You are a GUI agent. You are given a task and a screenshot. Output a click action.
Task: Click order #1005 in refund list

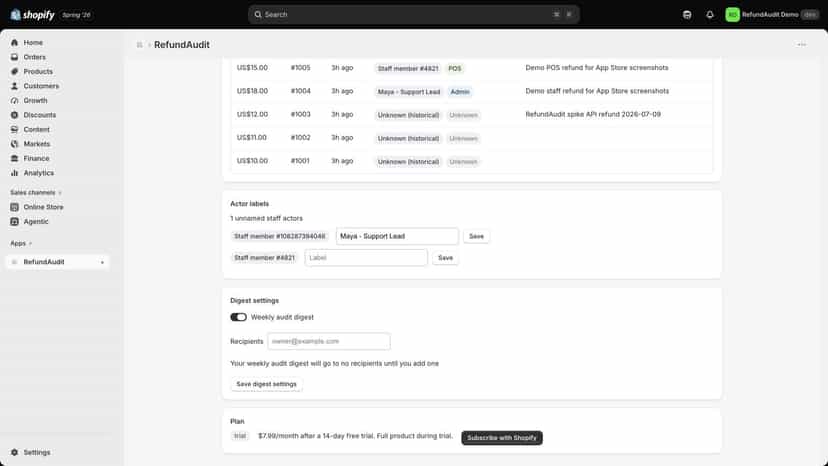(300, 68)
